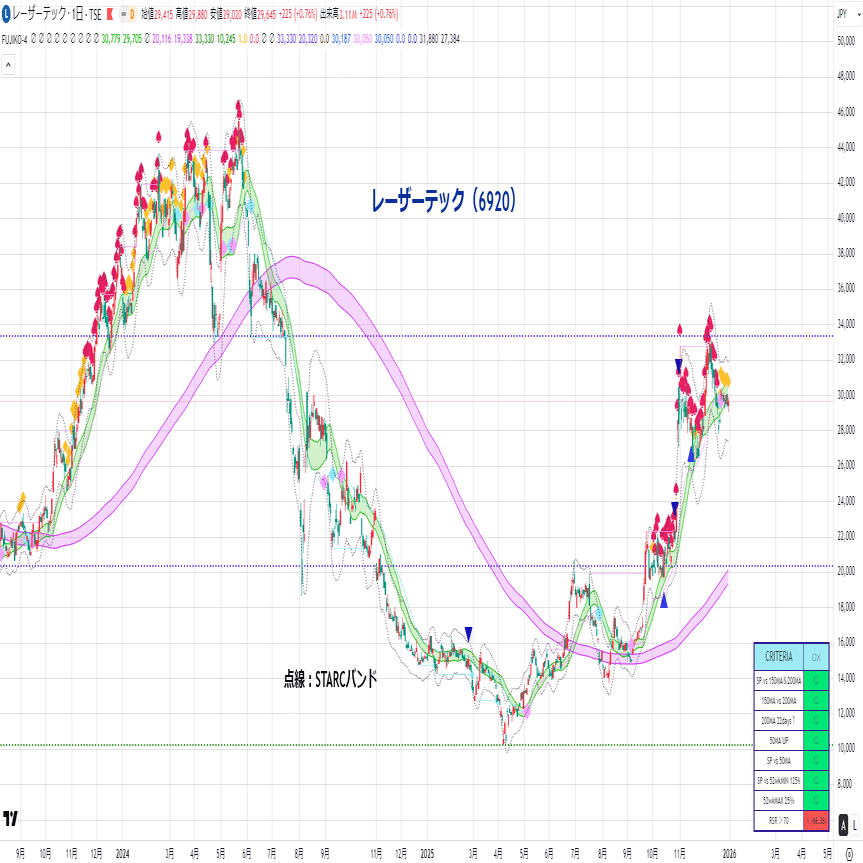
Task: Click the green 30,779 legend value
Action: pos(111,39)
